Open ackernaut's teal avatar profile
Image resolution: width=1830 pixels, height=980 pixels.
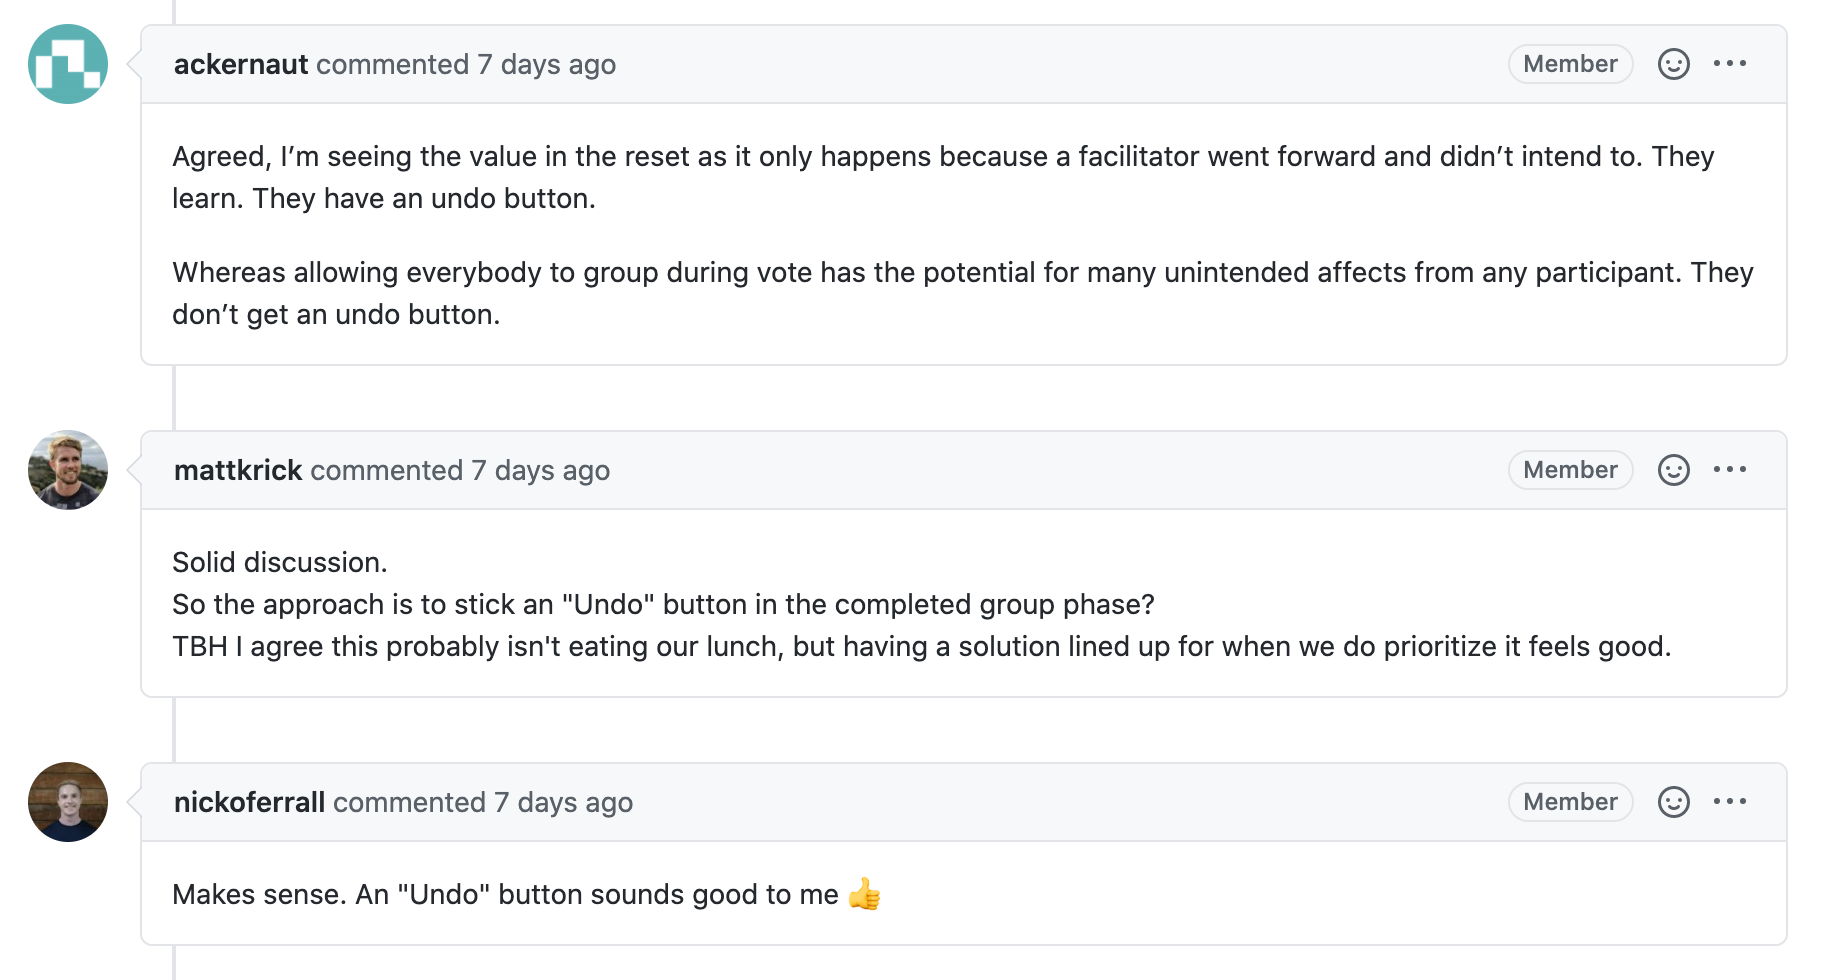pos(68,64)
